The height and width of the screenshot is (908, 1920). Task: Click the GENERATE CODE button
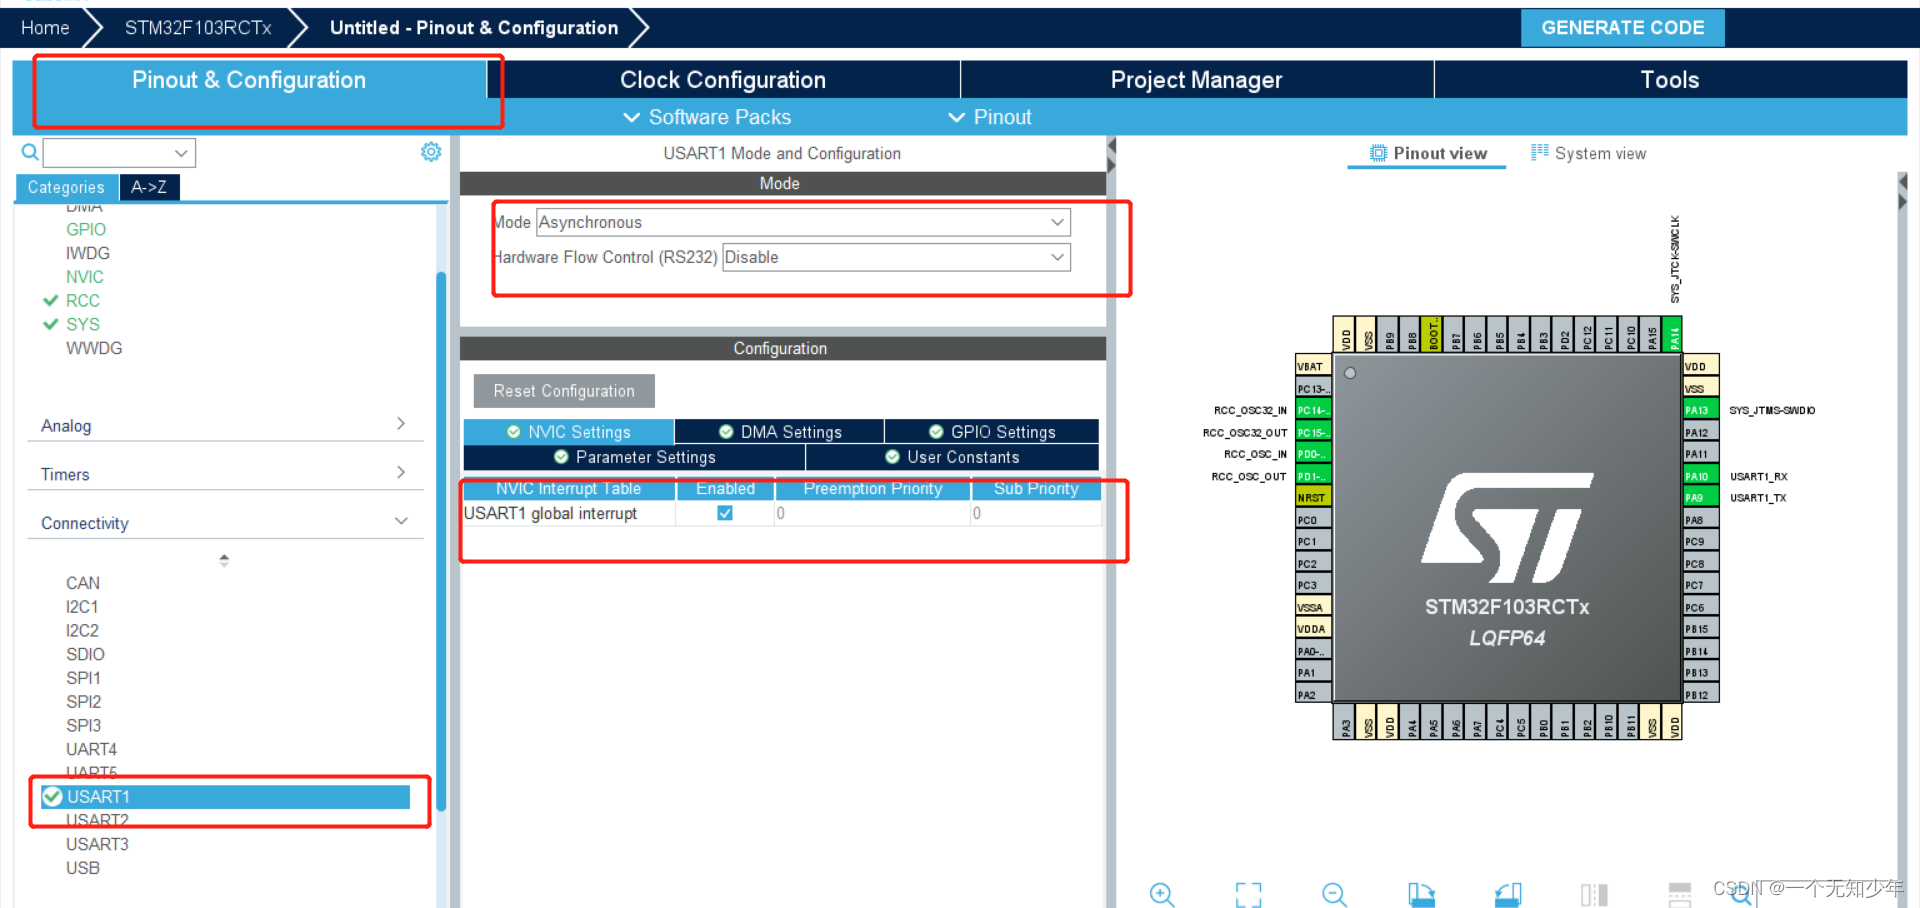[1622, 27]
